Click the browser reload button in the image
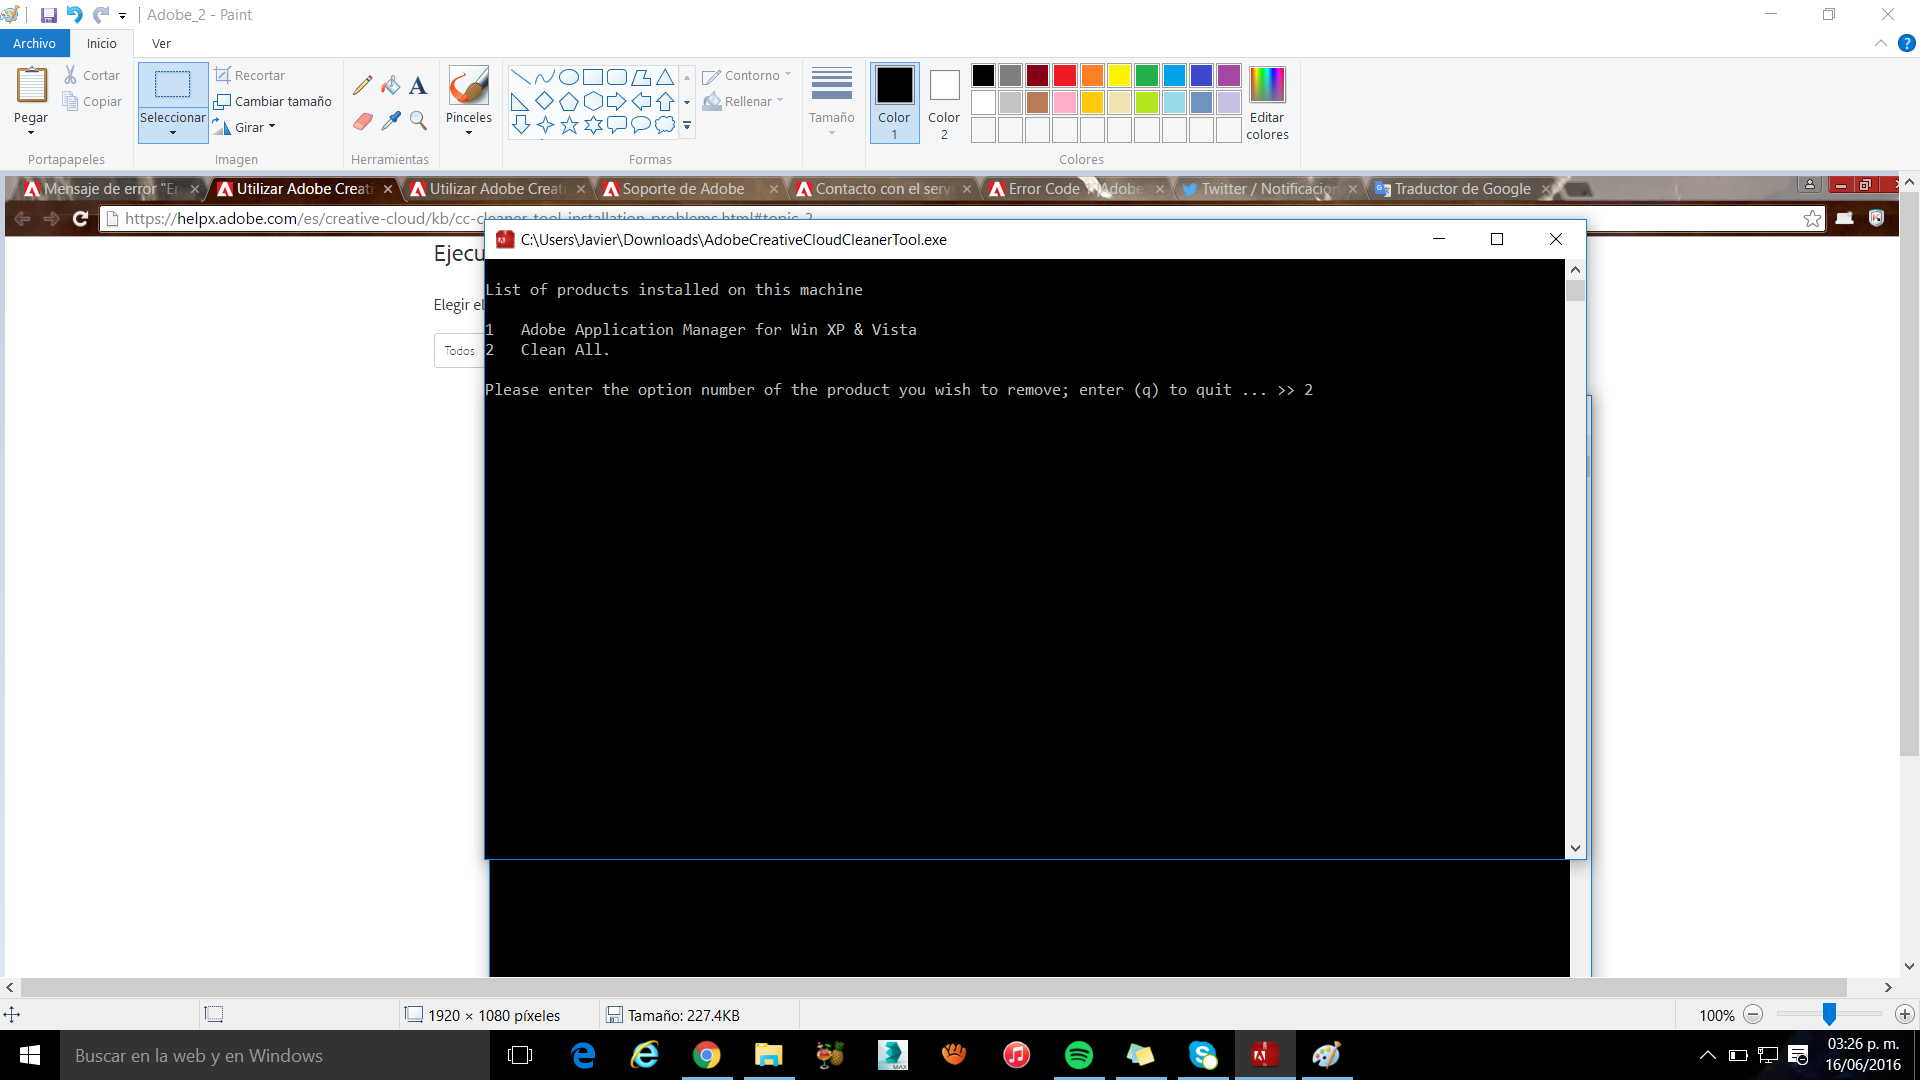This screenshot has height=1080, width=1920. pos(81,218)
